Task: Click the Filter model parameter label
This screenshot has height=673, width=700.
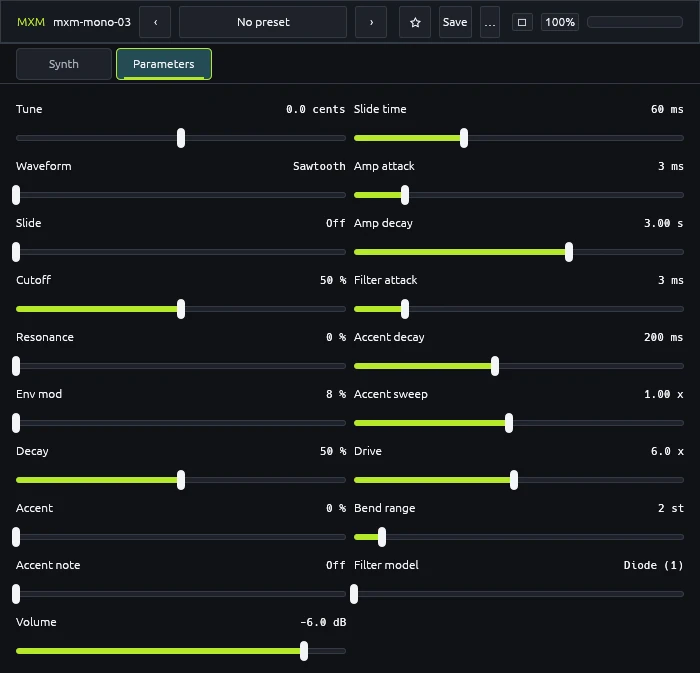Action: tap(386, 565)
